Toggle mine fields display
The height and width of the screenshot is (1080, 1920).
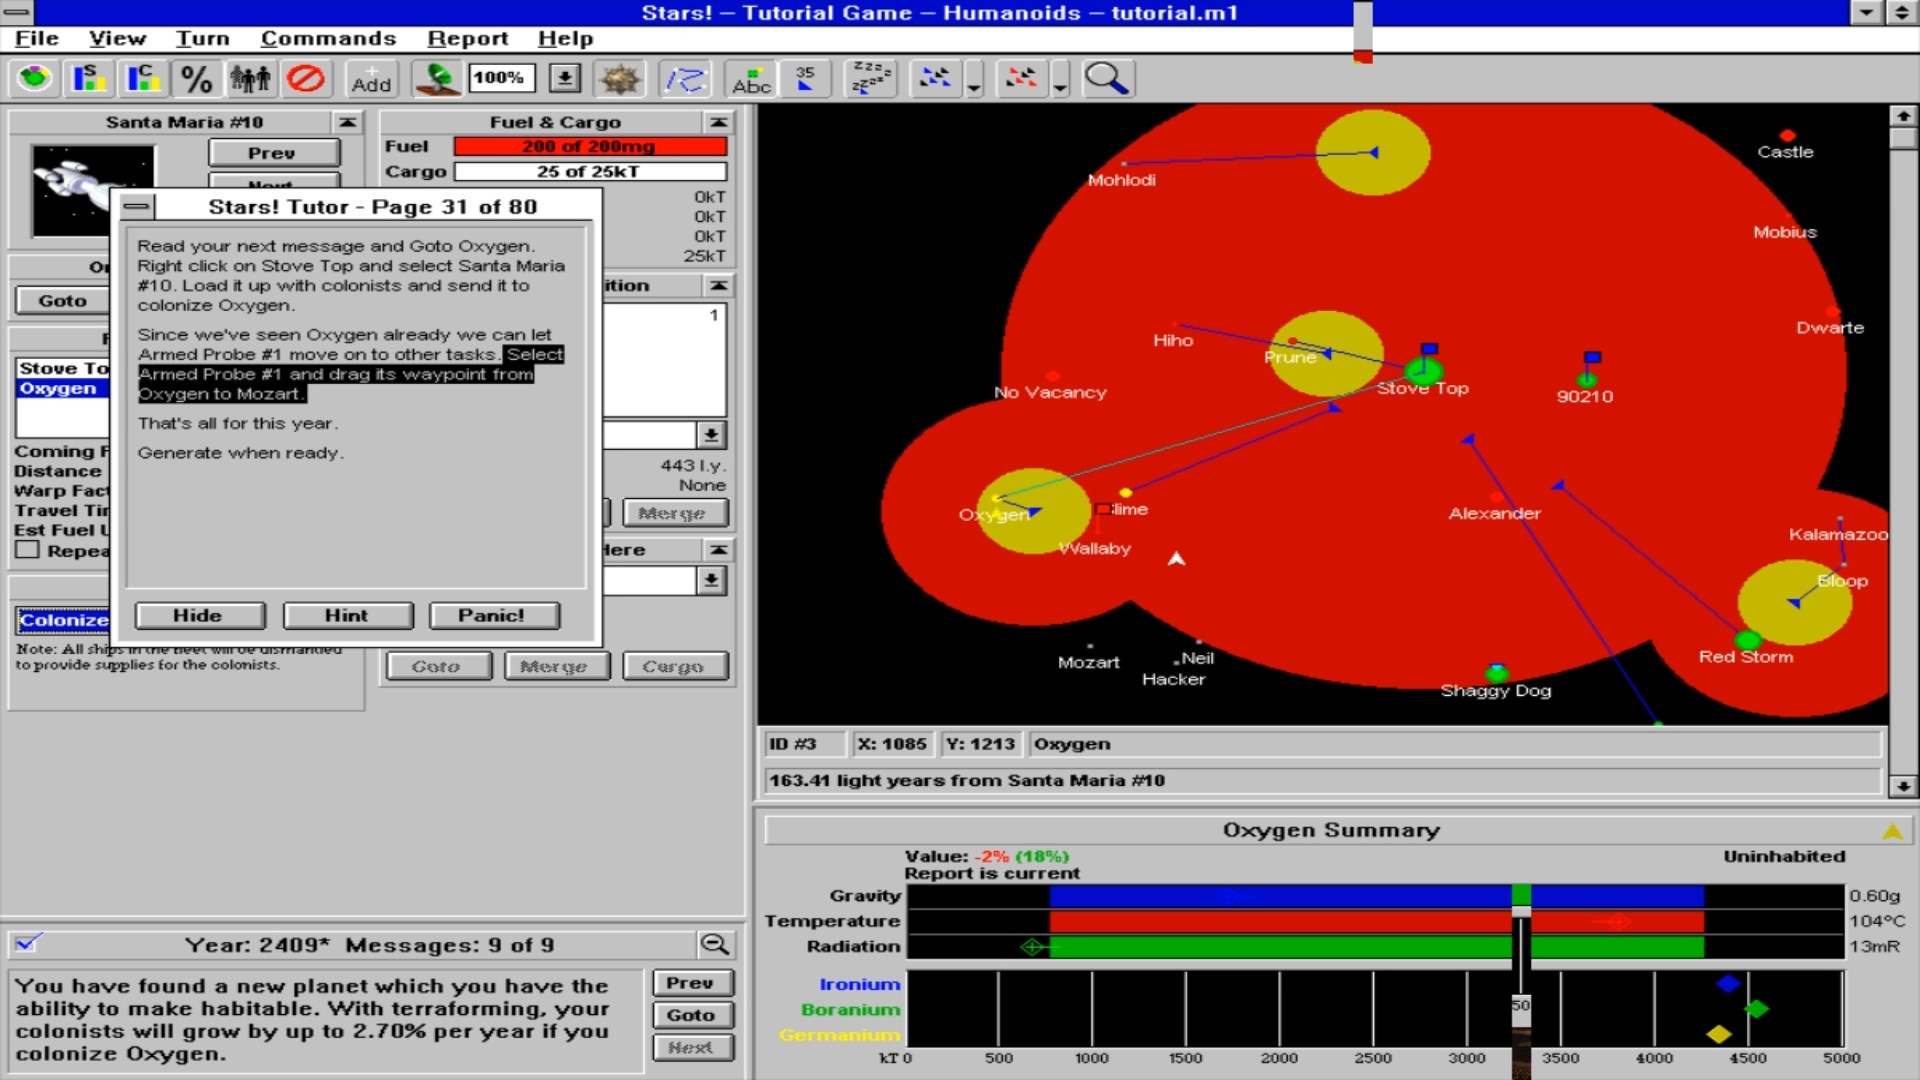[x=619, y=78]
